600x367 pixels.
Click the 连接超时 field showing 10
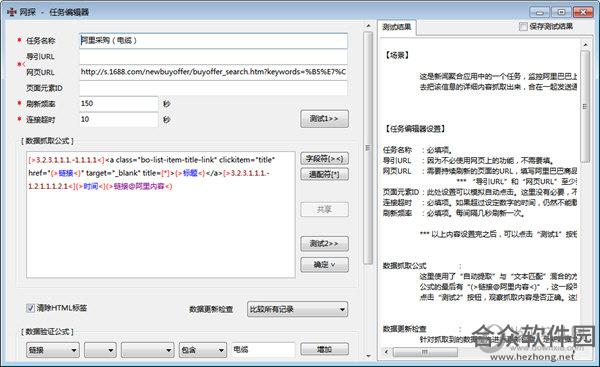point(119,119)
